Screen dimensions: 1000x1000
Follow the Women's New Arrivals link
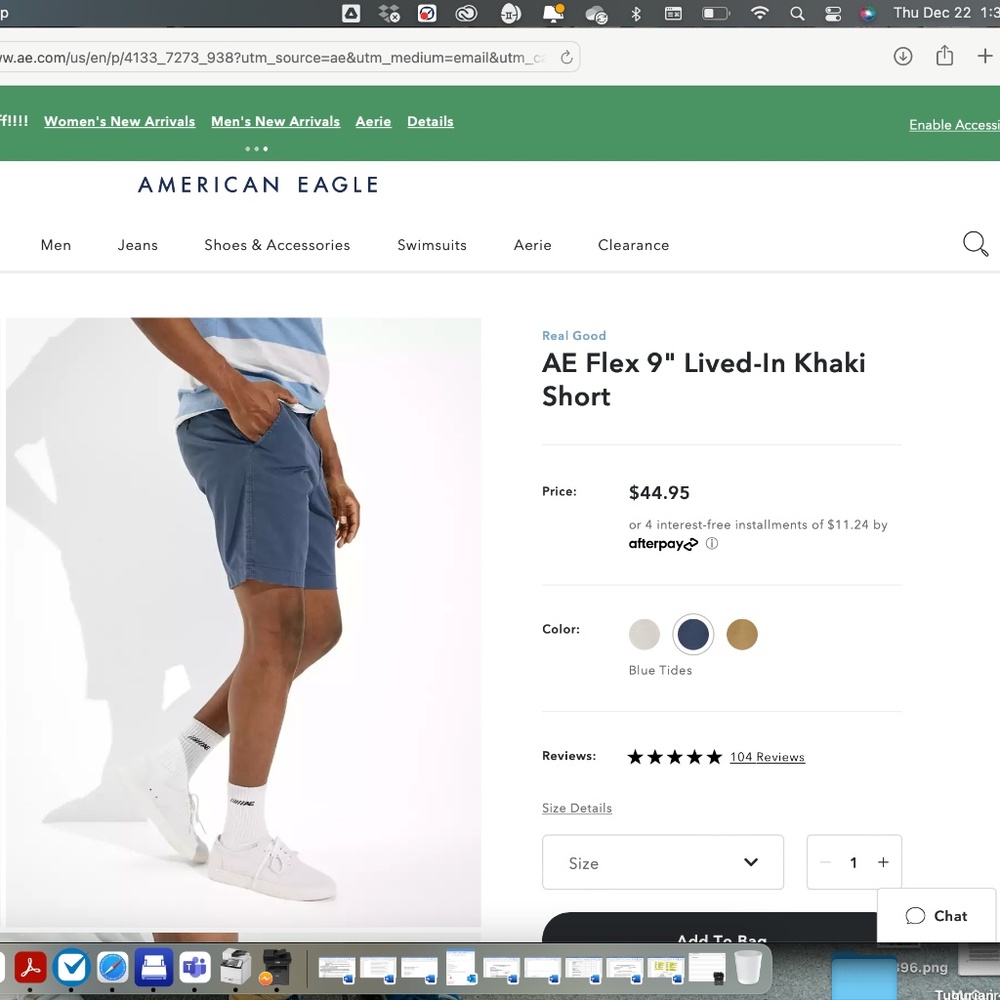119,121
